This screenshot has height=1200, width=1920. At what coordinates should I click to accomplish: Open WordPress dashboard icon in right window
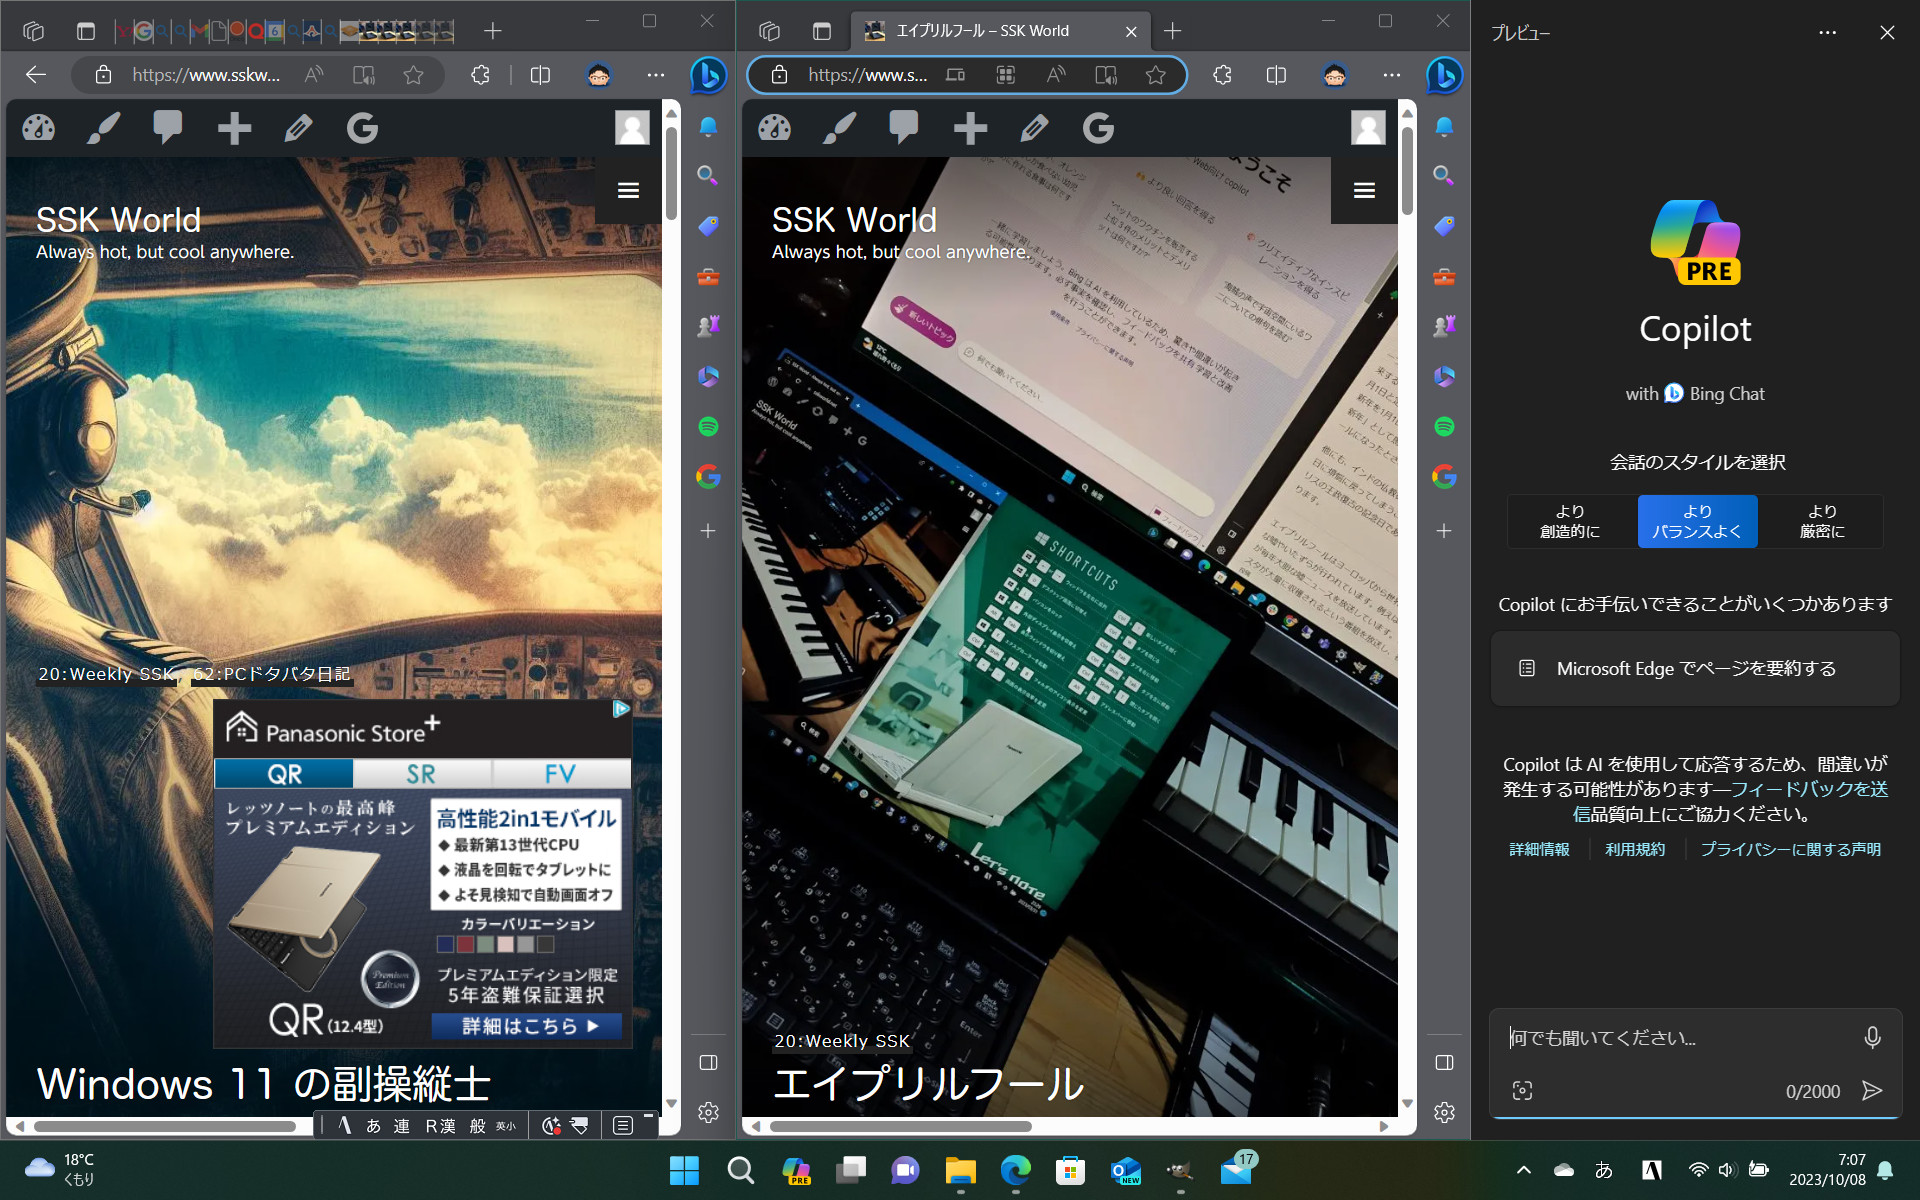pyautogui.click(x=775, y=128)
